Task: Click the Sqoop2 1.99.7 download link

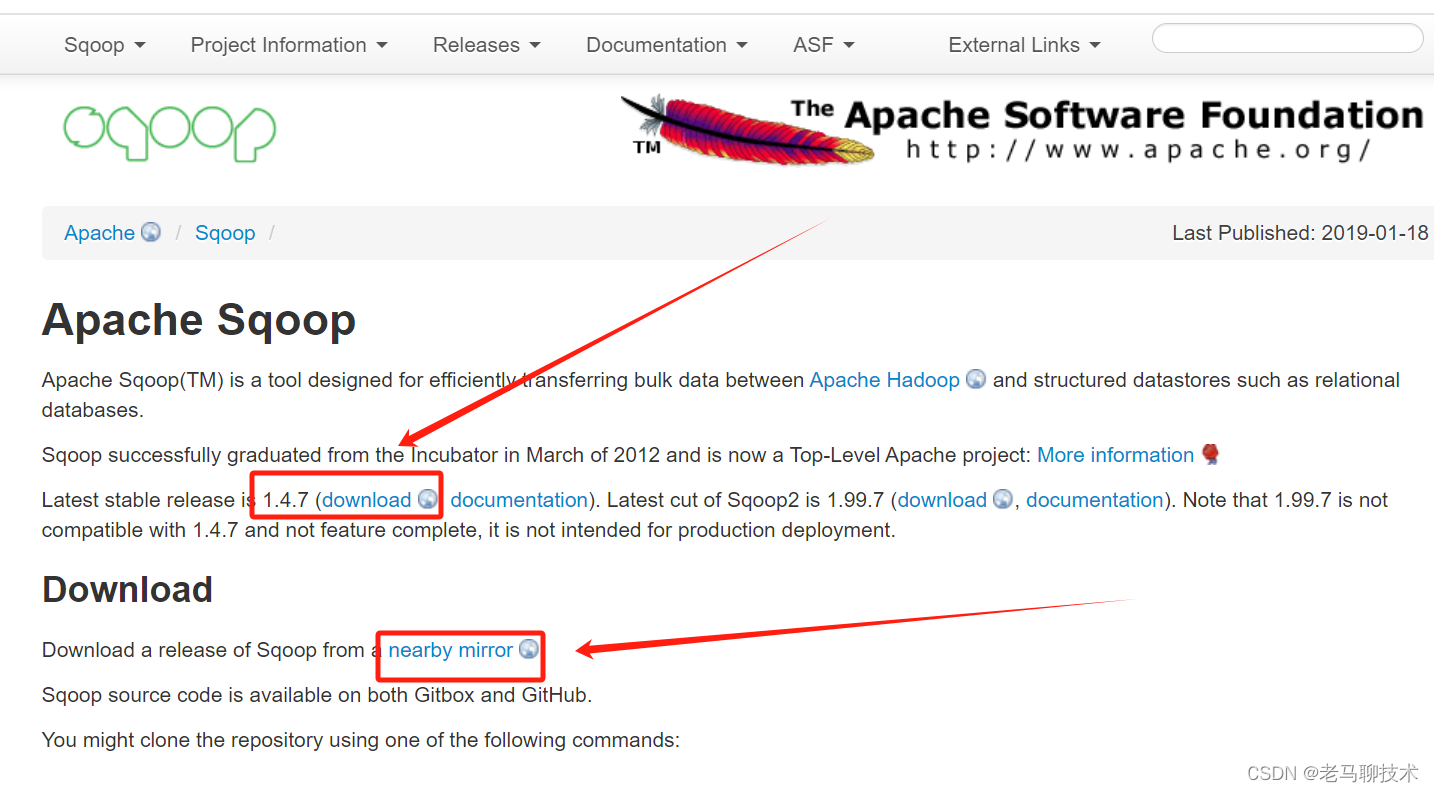Action: pyautogui.click(x=942, y=500)
